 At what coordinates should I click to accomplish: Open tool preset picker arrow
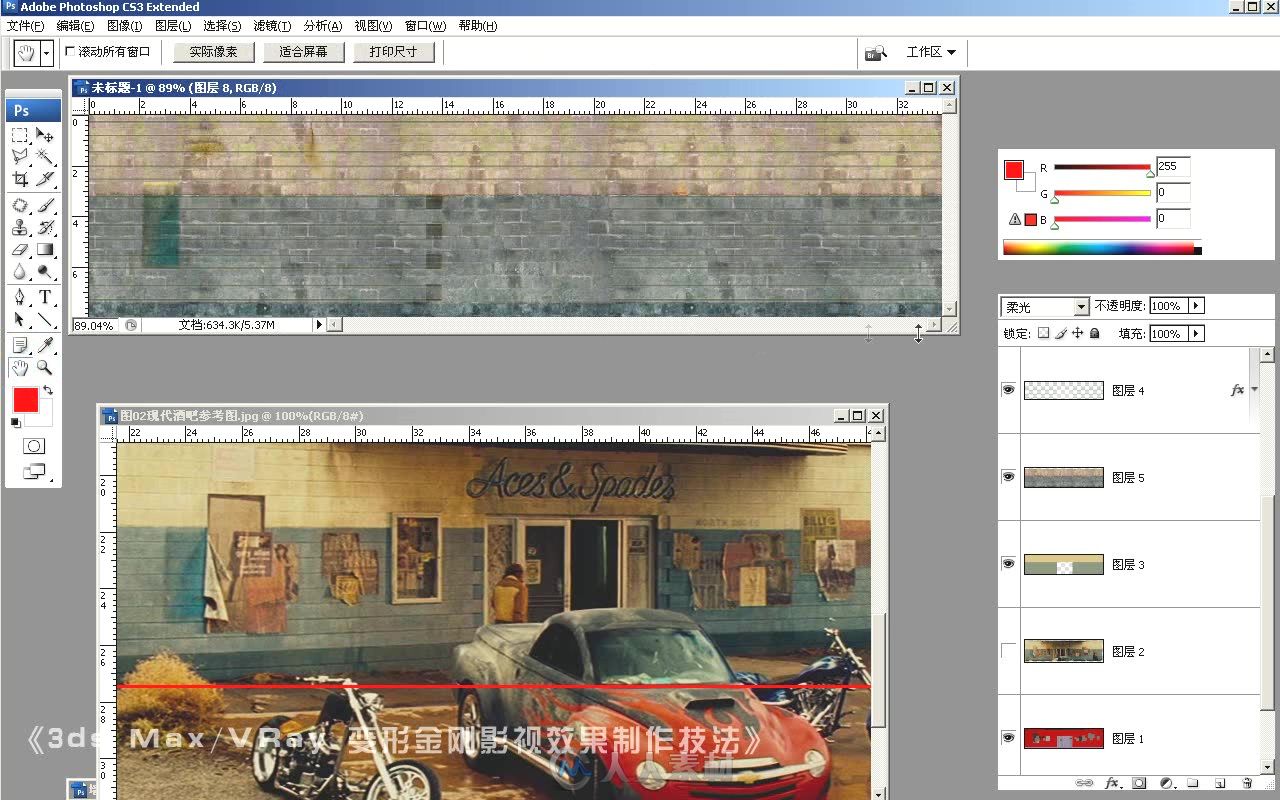click(x=47, y=52)
